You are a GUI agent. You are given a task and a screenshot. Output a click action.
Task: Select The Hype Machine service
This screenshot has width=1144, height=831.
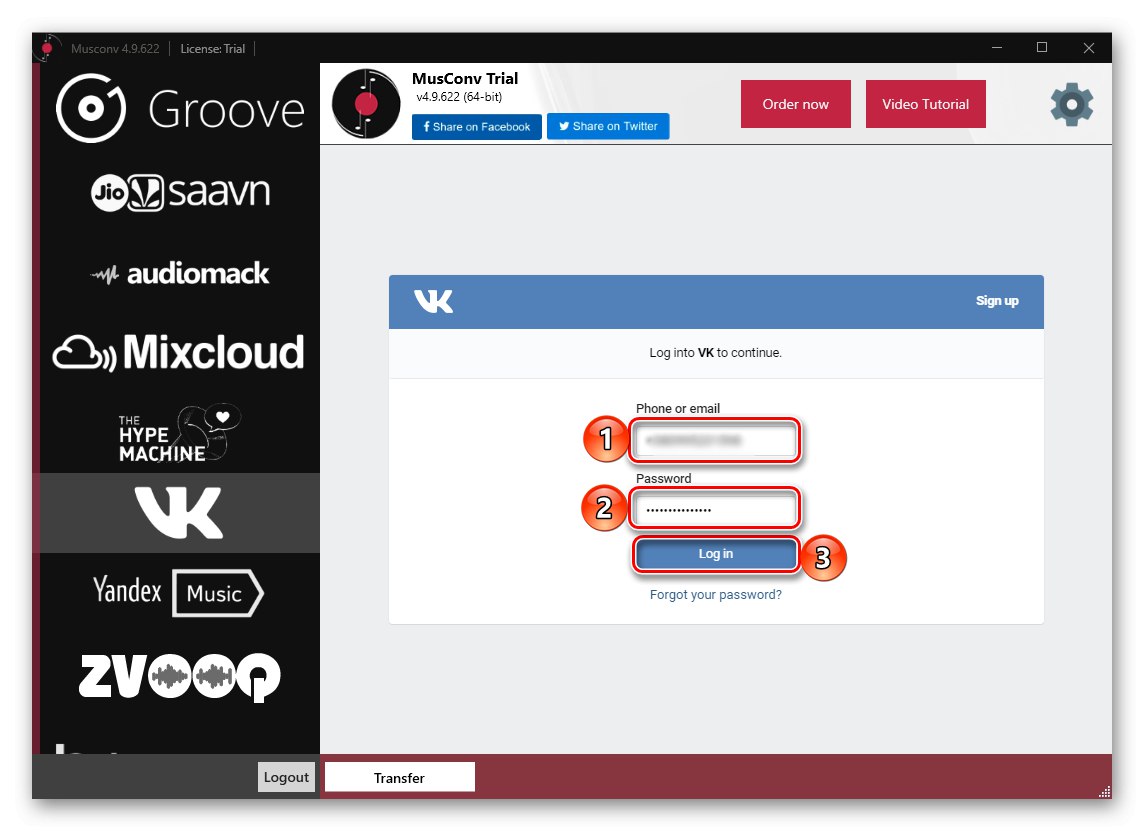coord(179,433)
